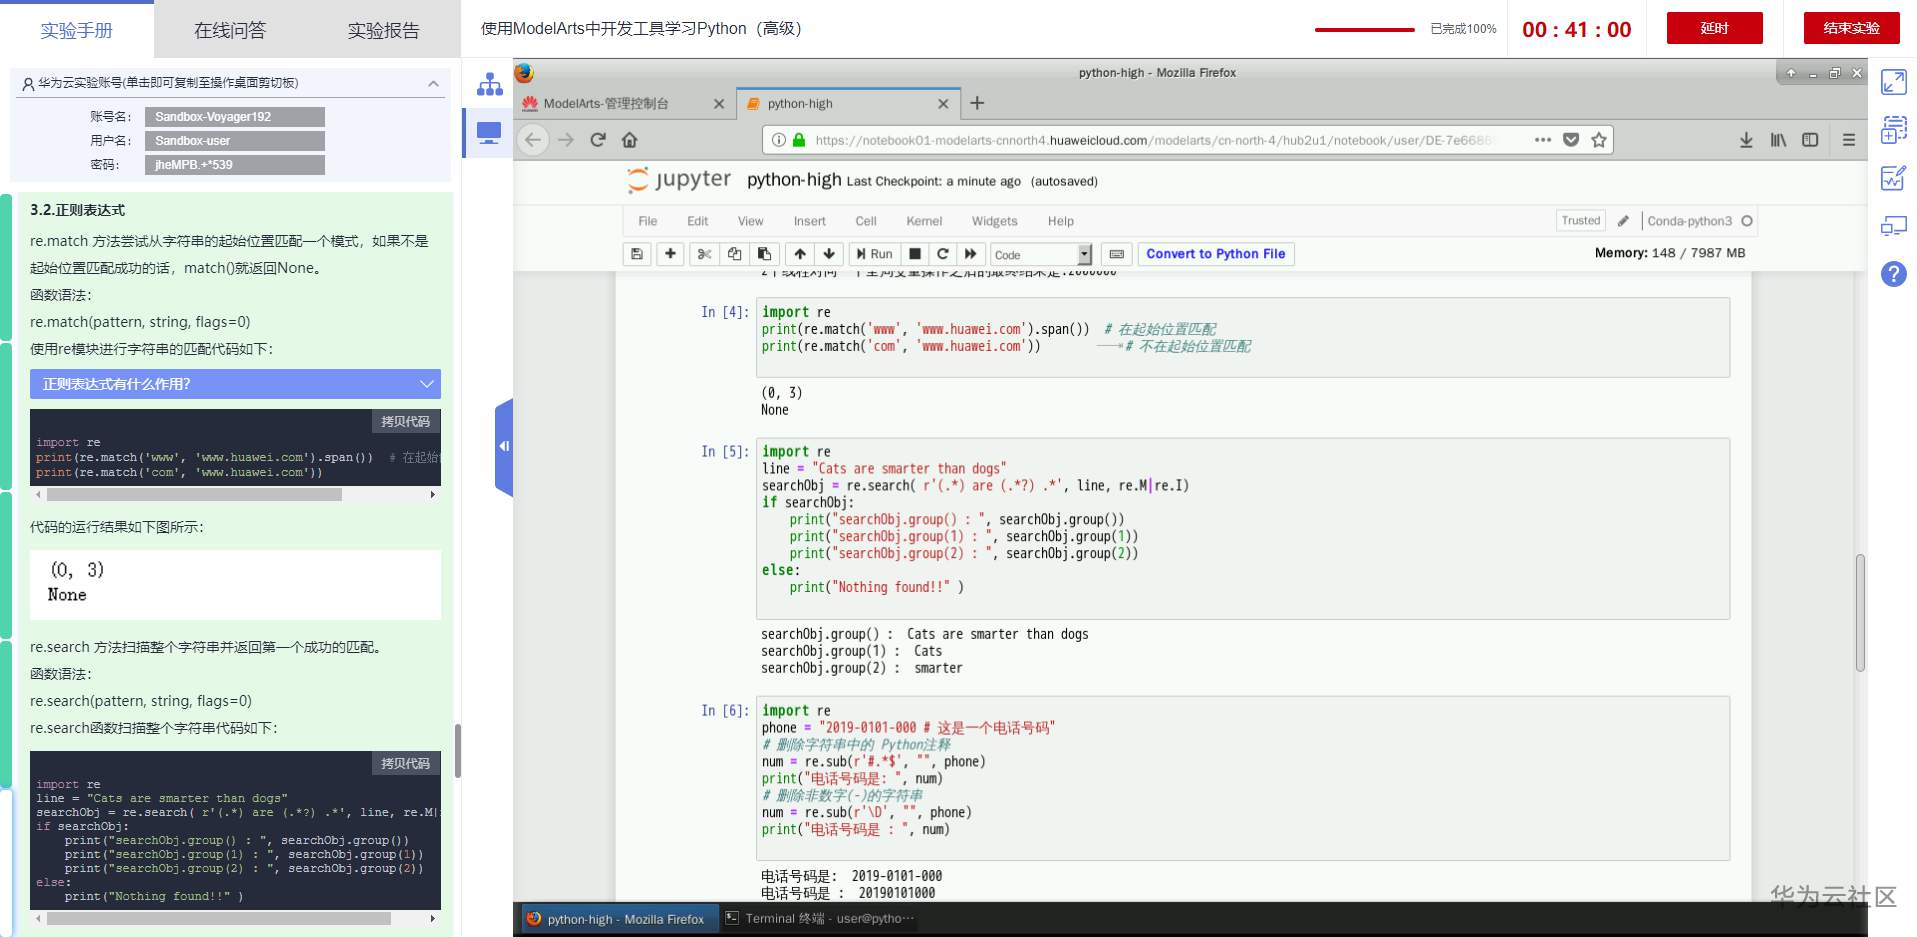Interrupt the kernel with the stop icon
The image size is (1917, 937).
(914, 254)
